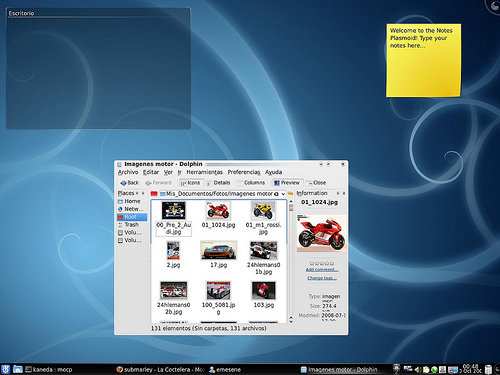The image size is (500, 375).
Task: Open the Archivo menu
Action: 128,172
